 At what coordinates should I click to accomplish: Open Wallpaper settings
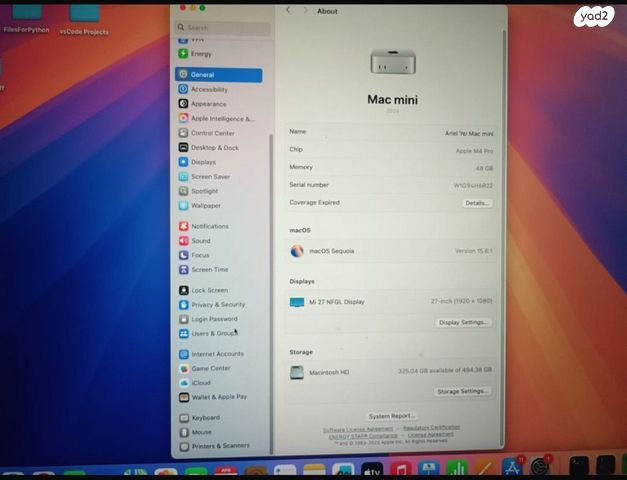point(200,206)
